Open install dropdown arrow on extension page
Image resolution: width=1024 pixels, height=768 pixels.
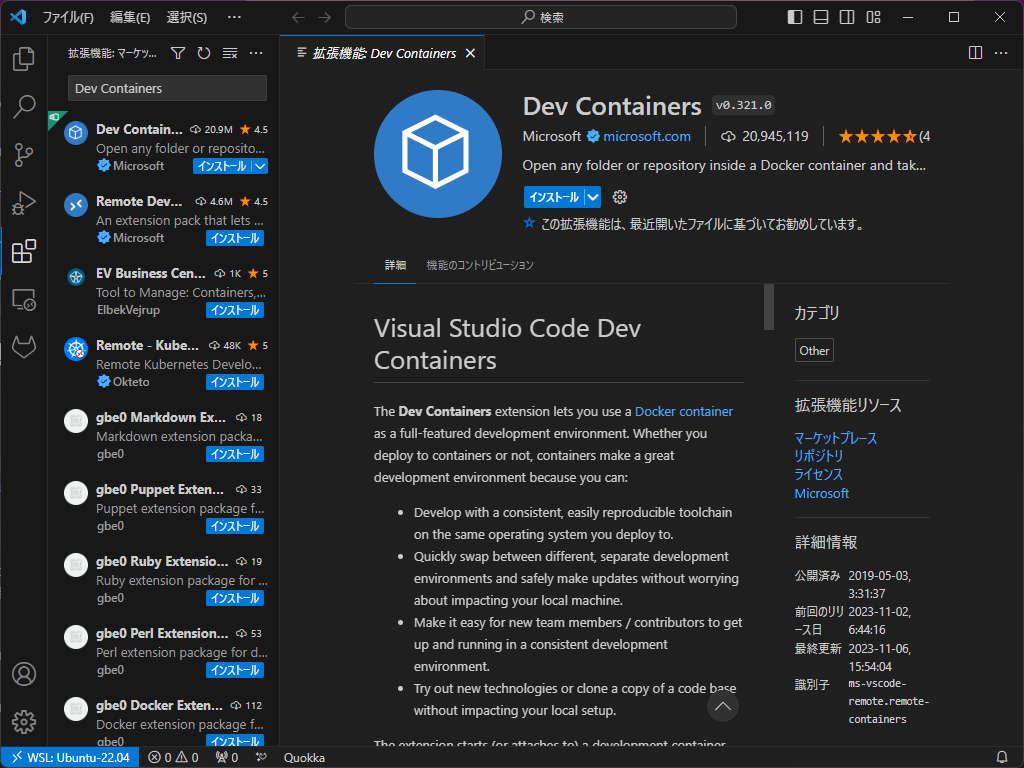click(x=592, y=197)
